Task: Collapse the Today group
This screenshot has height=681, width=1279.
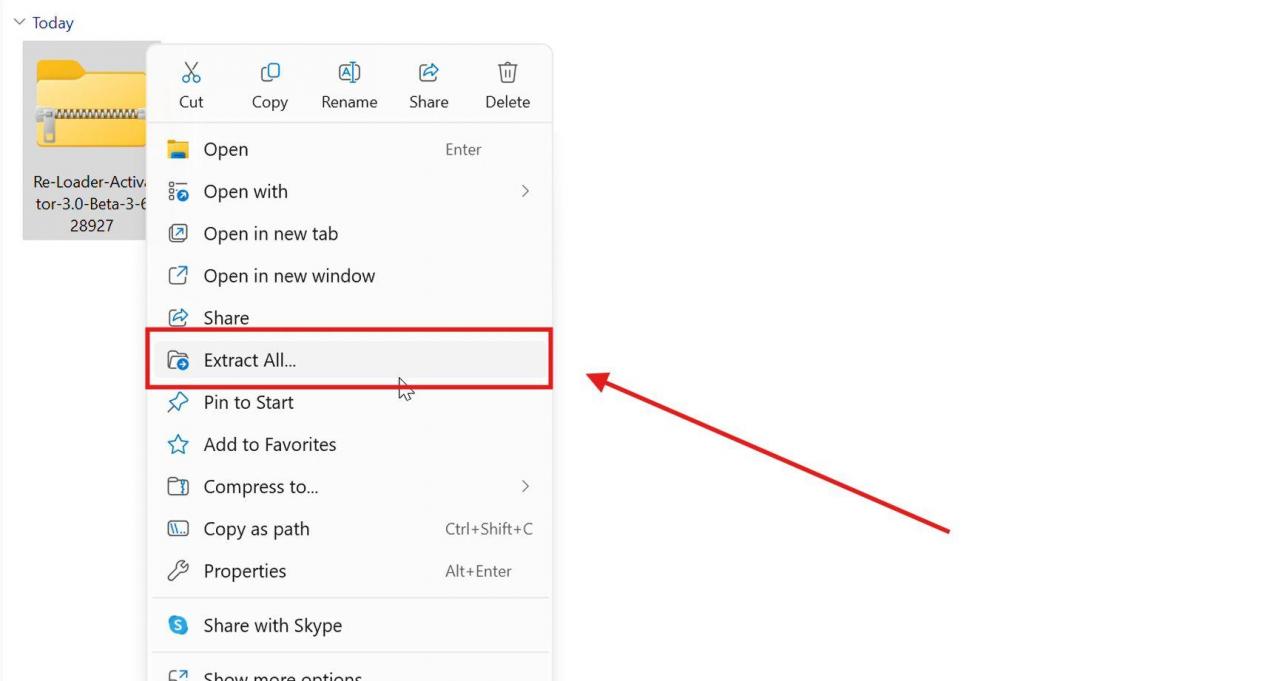Action: pos(18,21)
